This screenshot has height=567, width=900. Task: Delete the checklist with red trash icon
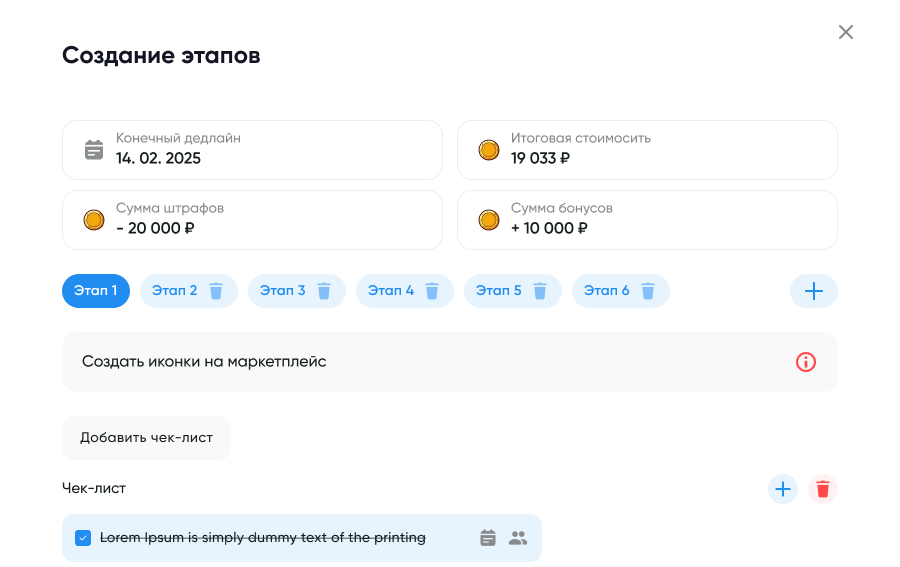823,489
